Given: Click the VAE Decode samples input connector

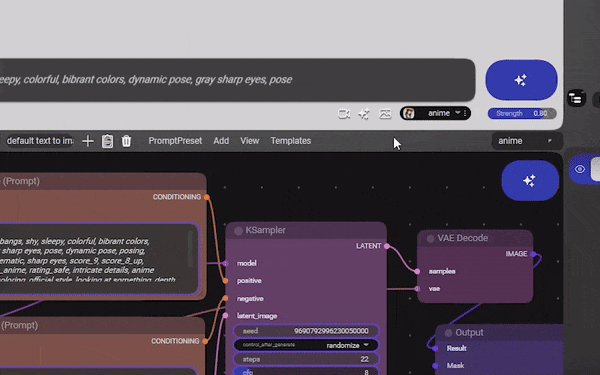Looking at the screenshot, I should pos(417,271).
